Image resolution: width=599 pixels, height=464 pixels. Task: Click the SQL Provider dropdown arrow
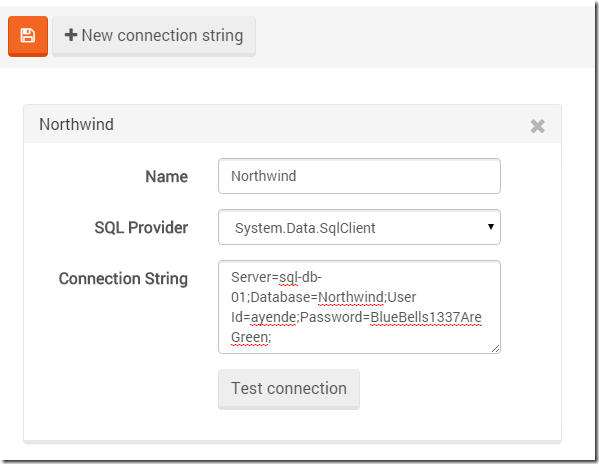tap(491, 227)
